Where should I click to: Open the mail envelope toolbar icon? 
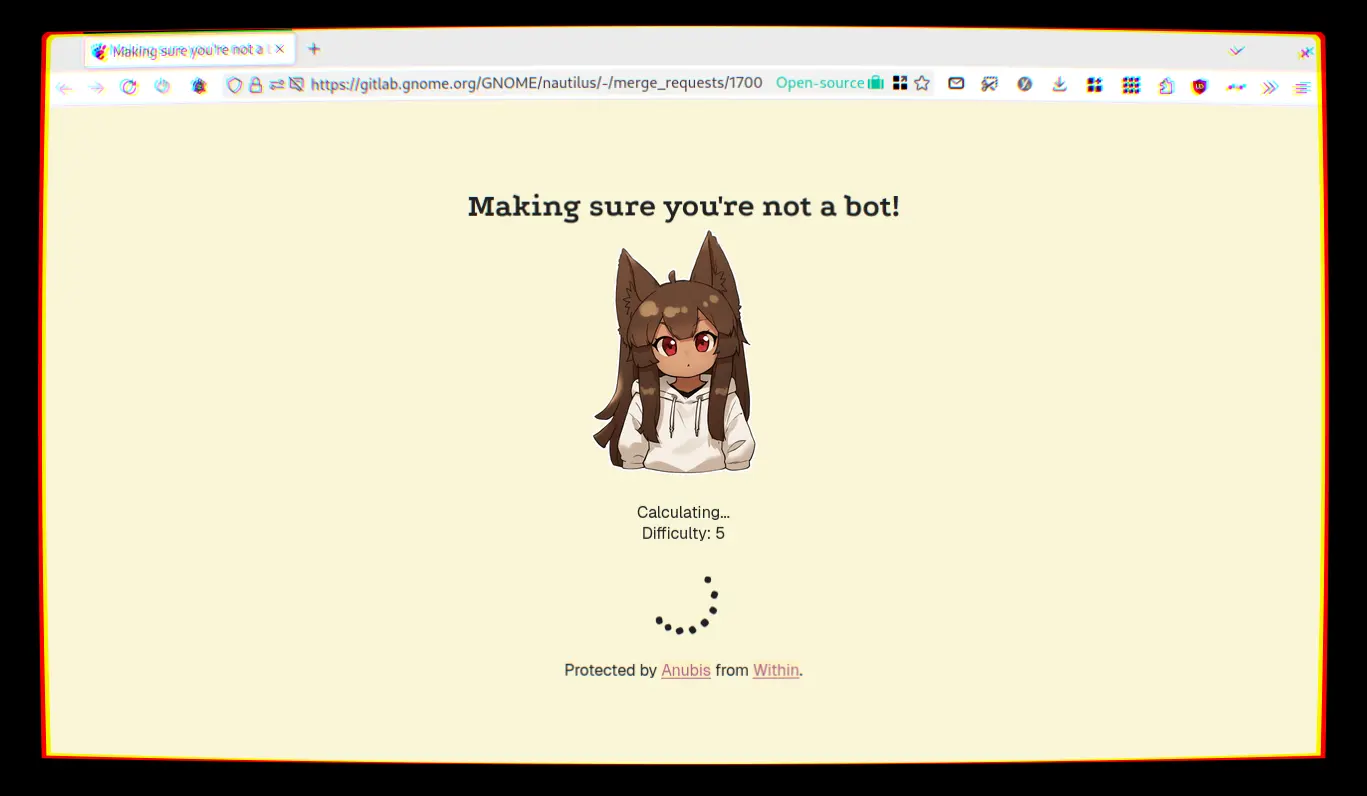pos(956,84)
